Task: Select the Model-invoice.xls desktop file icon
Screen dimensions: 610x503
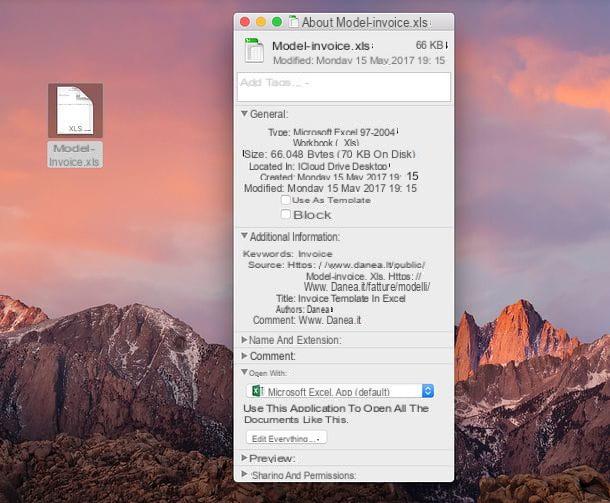Action: tap(75, 110)
